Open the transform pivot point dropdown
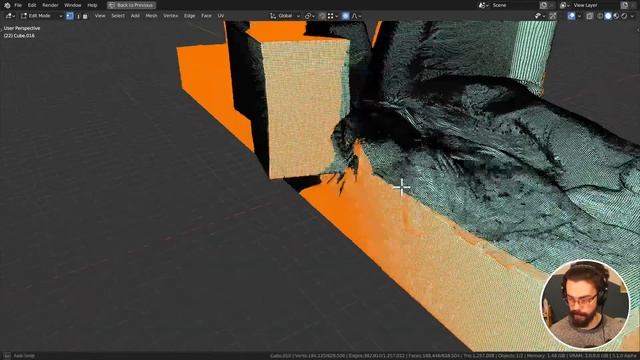The image size is (640, 360). (x=309, y=16)
